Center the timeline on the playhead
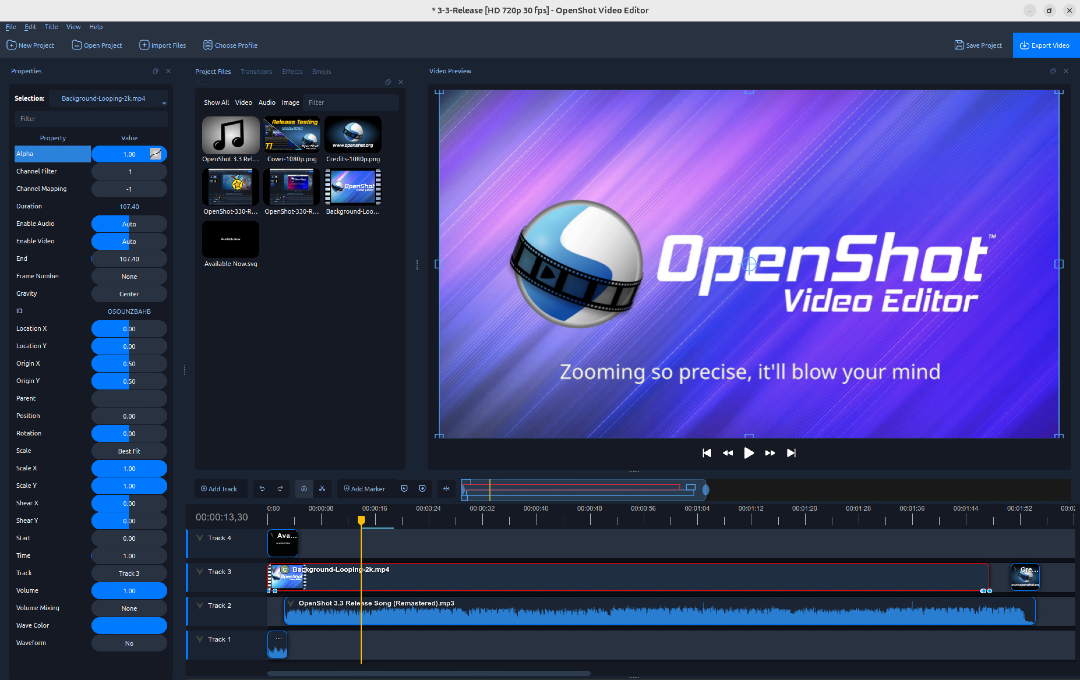Image resolution: width=1080 pixels, height=680 pixels. (446, 488)
